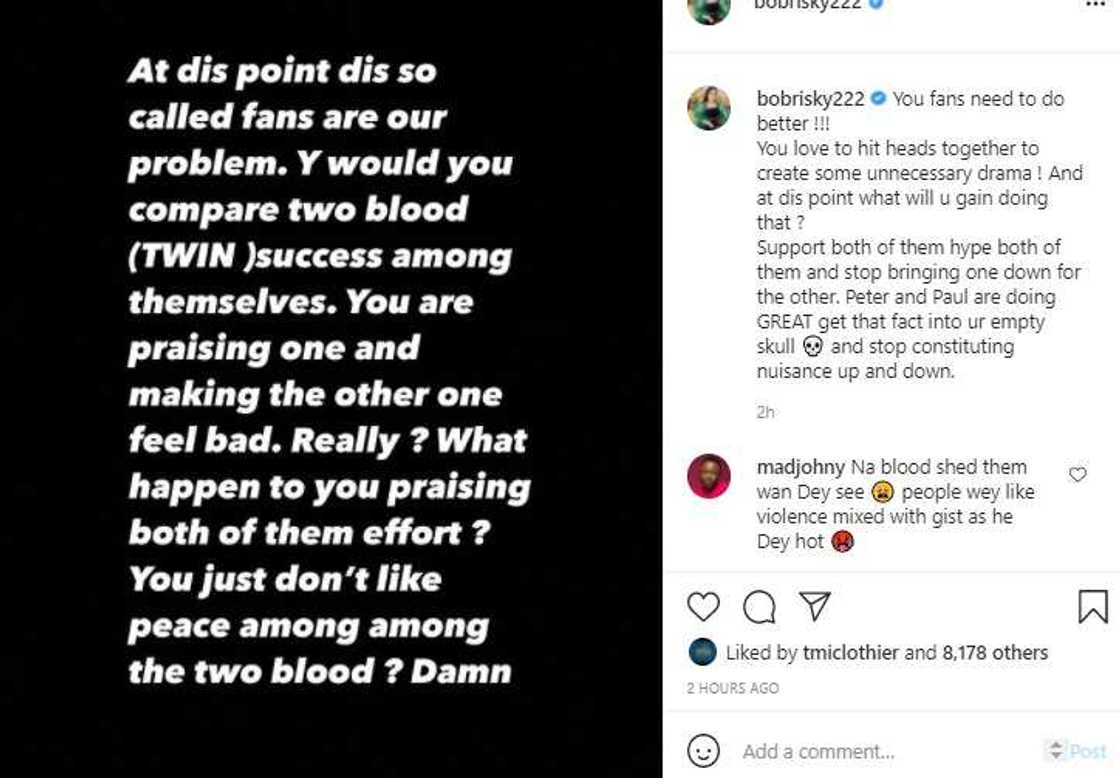Click the 2 HOURS AGO timestamp
The width and height of the screenshot is (1120, 778).
(733, 688)
